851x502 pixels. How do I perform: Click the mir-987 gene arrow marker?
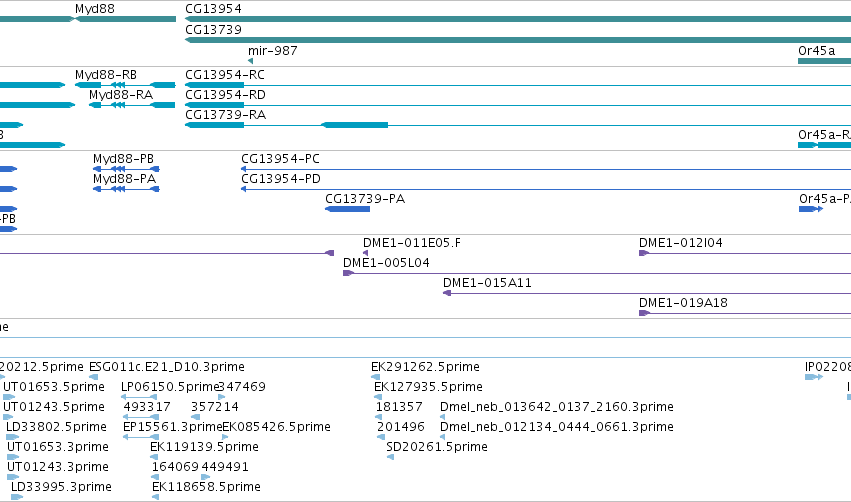click(250, 61)
